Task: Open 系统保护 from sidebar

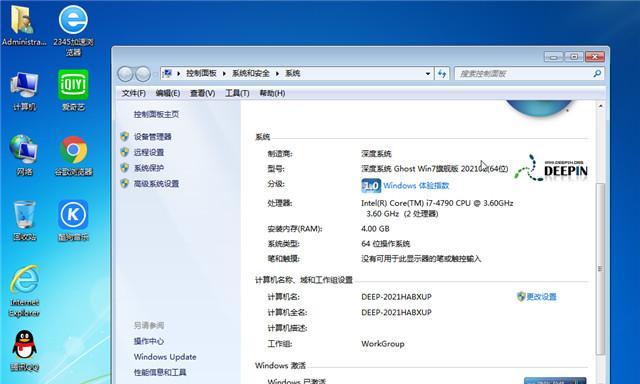Action: pos(149,168)
